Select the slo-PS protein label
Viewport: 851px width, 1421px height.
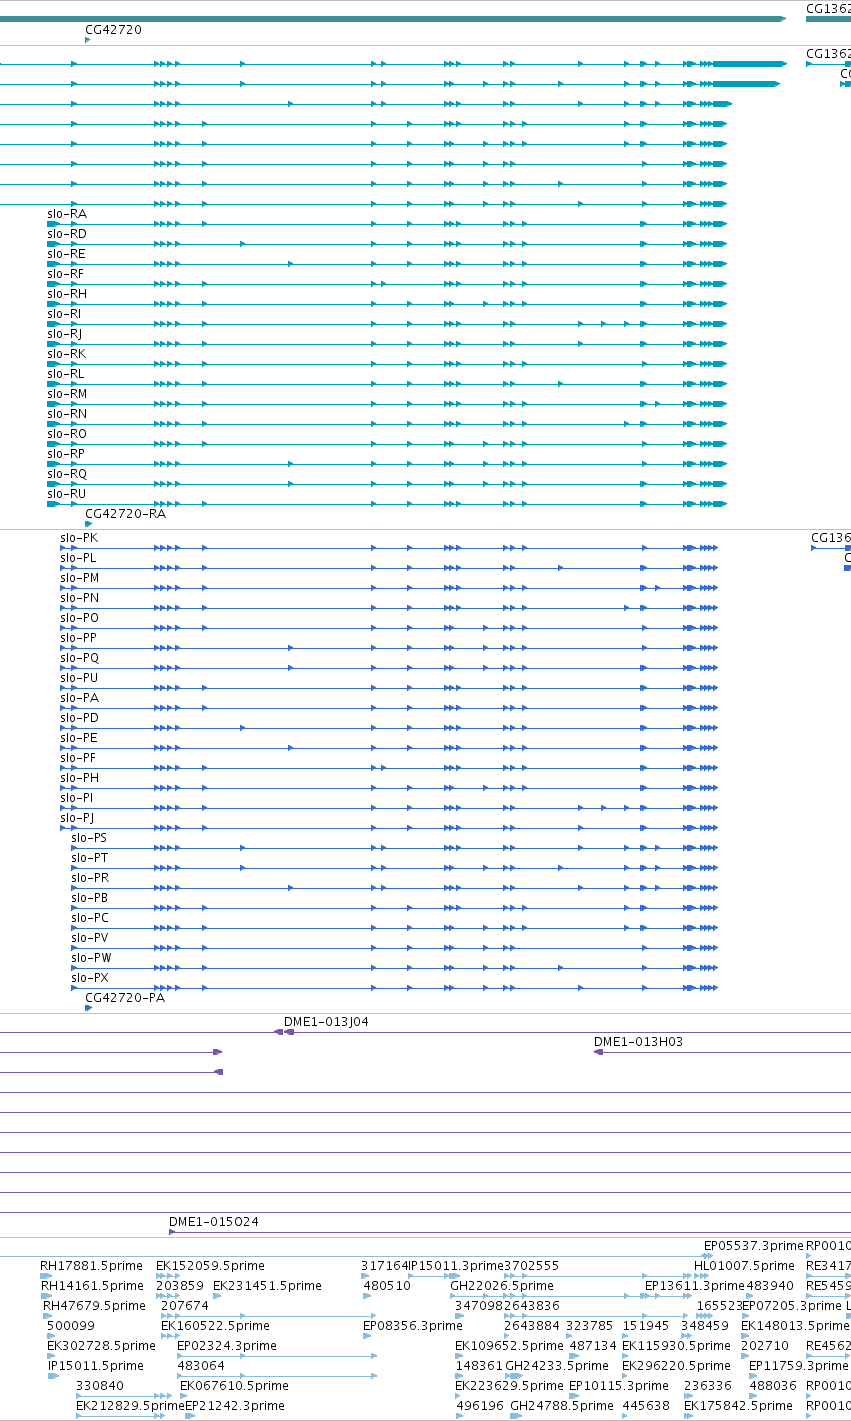pos(90,838)
